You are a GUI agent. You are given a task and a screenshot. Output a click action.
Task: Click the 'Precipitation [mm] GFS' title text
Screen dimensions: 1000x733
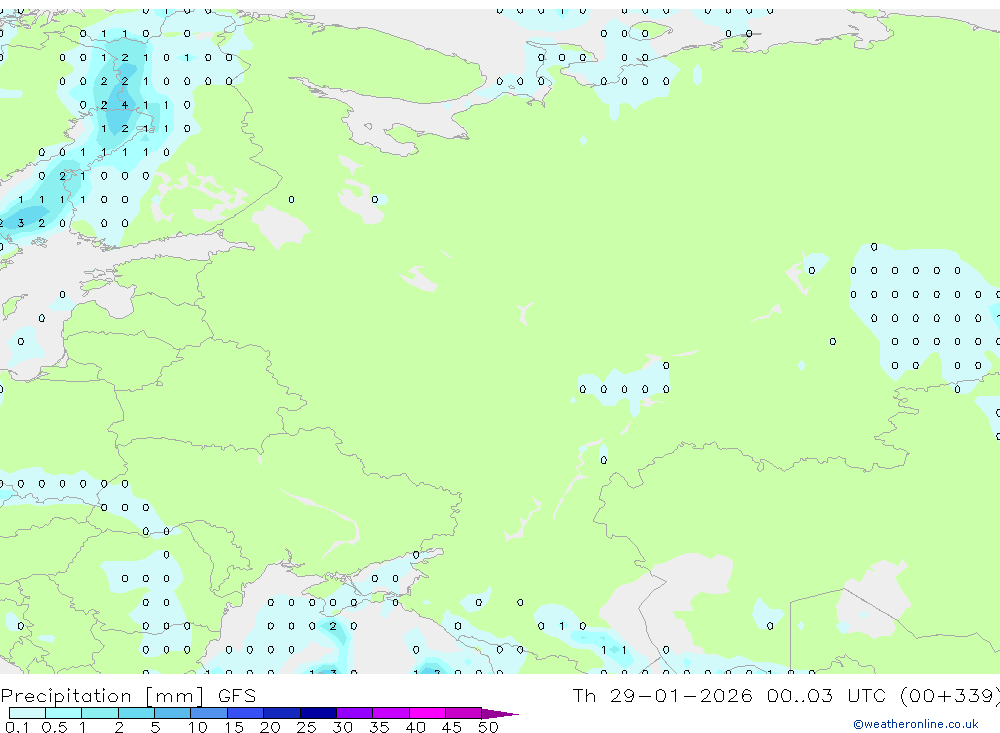click(x=128, y=695)
